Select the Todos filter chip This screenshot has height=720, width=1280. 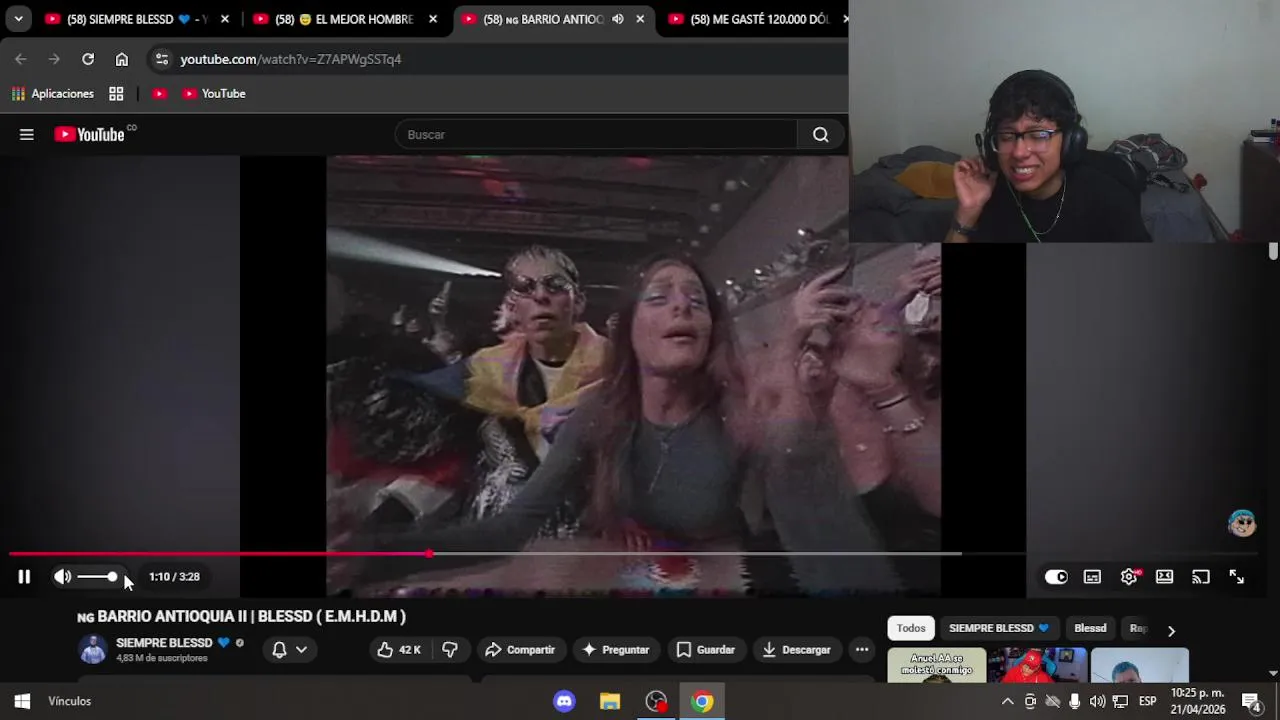tap(911, 628)
